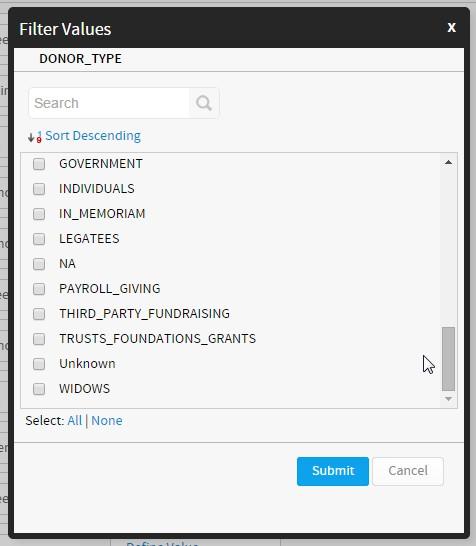Tick the INDIVIDUALS checkbox
The image size is (476, 546).
click(x=39, y=189)
